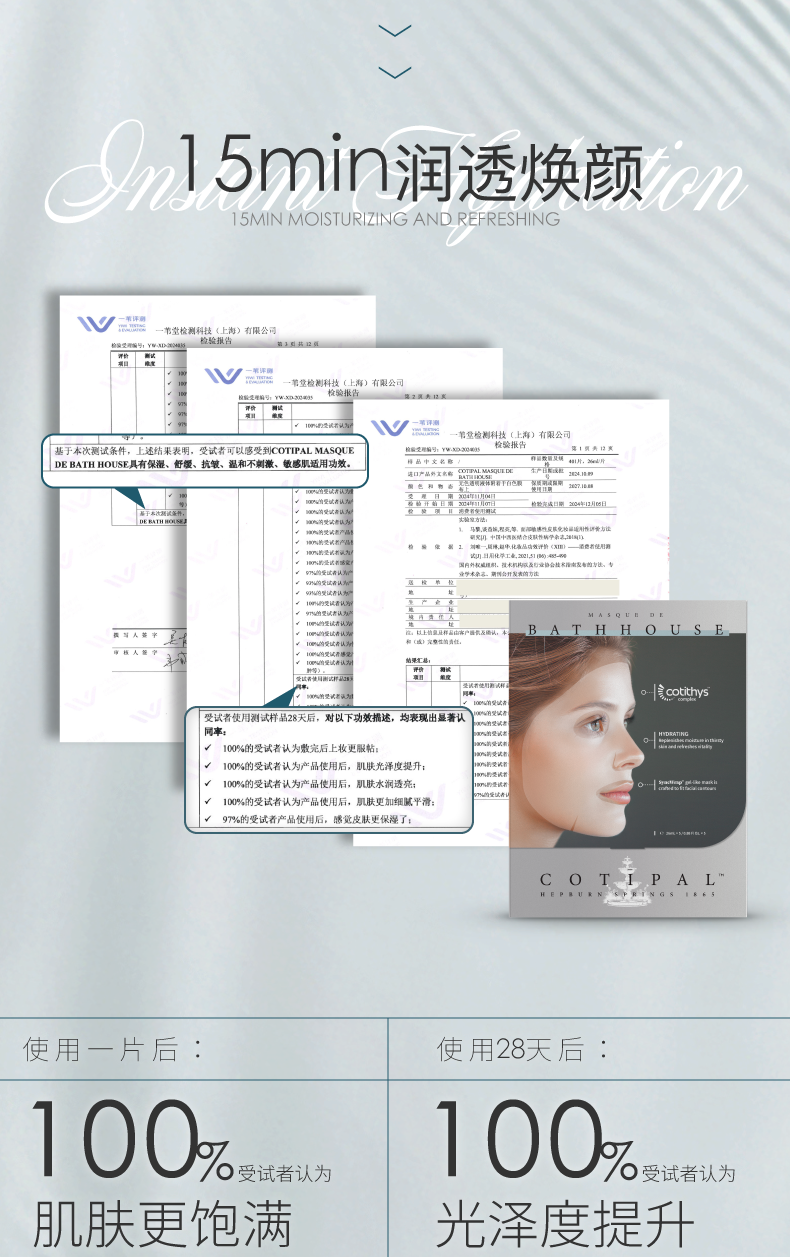
Task: Click the BATHHOUSE title on product packaging
Action: coord(627,629)
